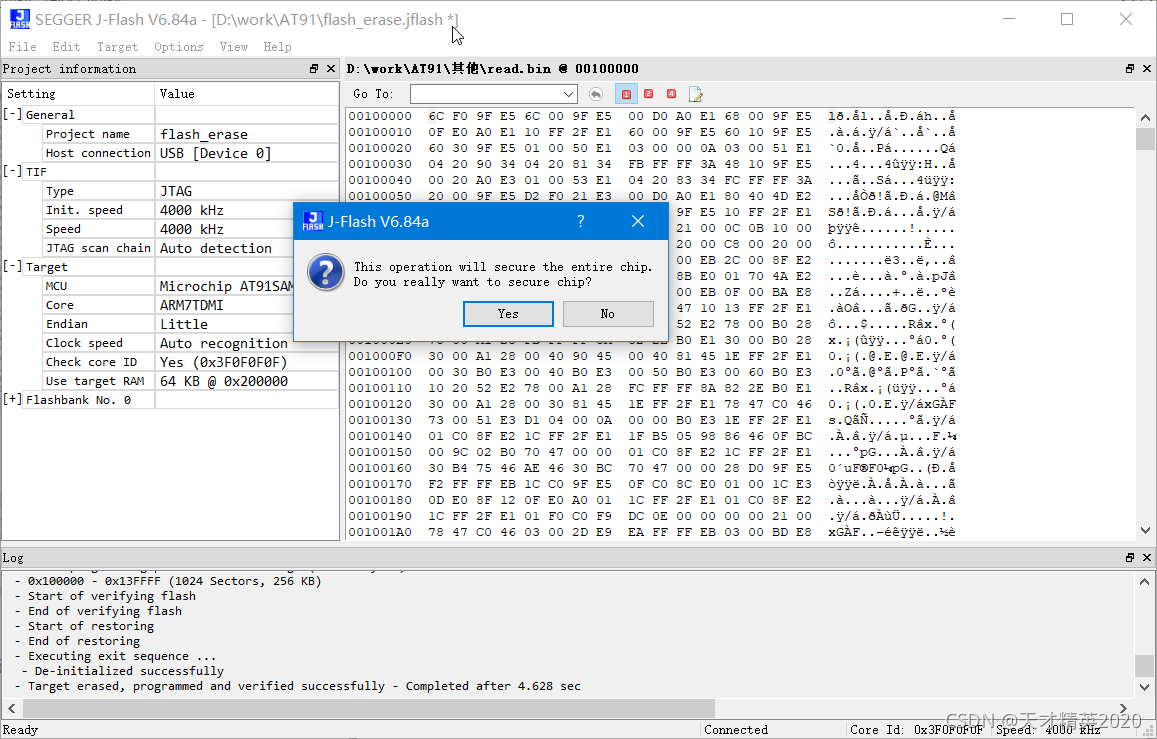Click hex row address 00100000
The width and height of the screenshot is (1157, 739).
(x=380, y=116)
